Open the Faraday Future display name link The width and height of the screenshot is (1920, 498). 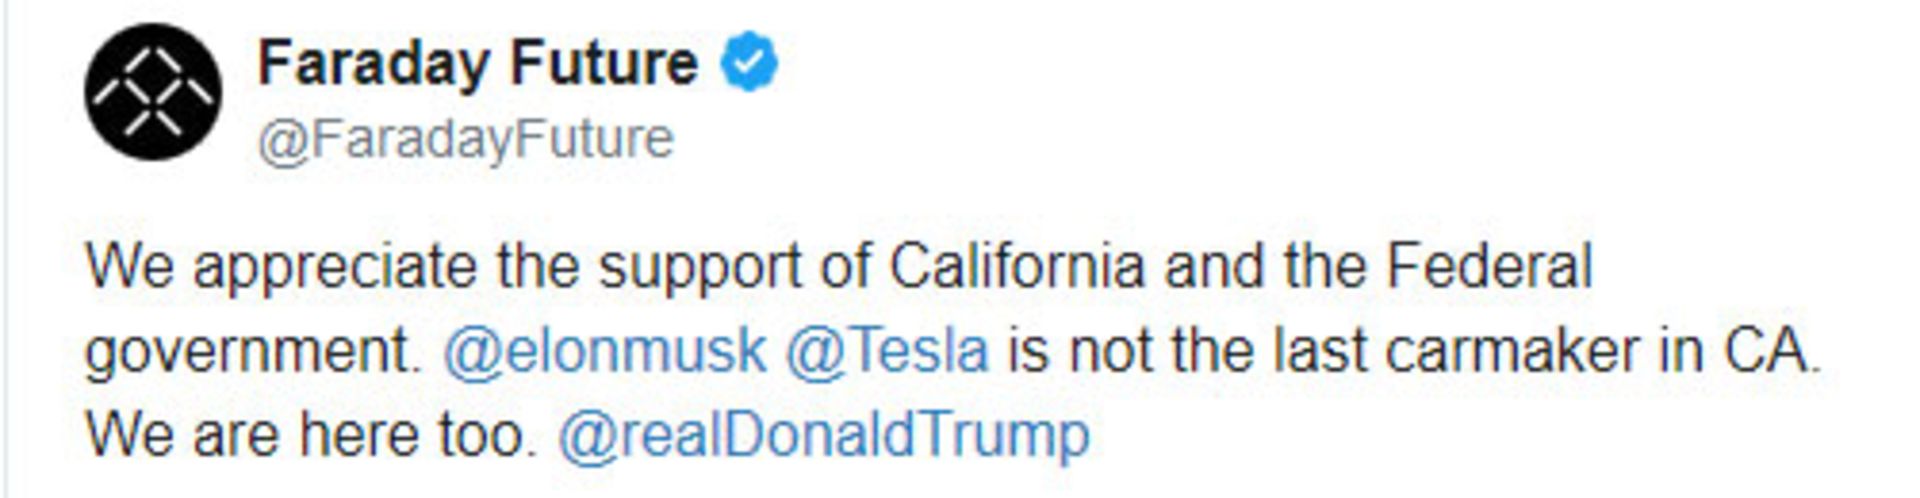point(478,63)
